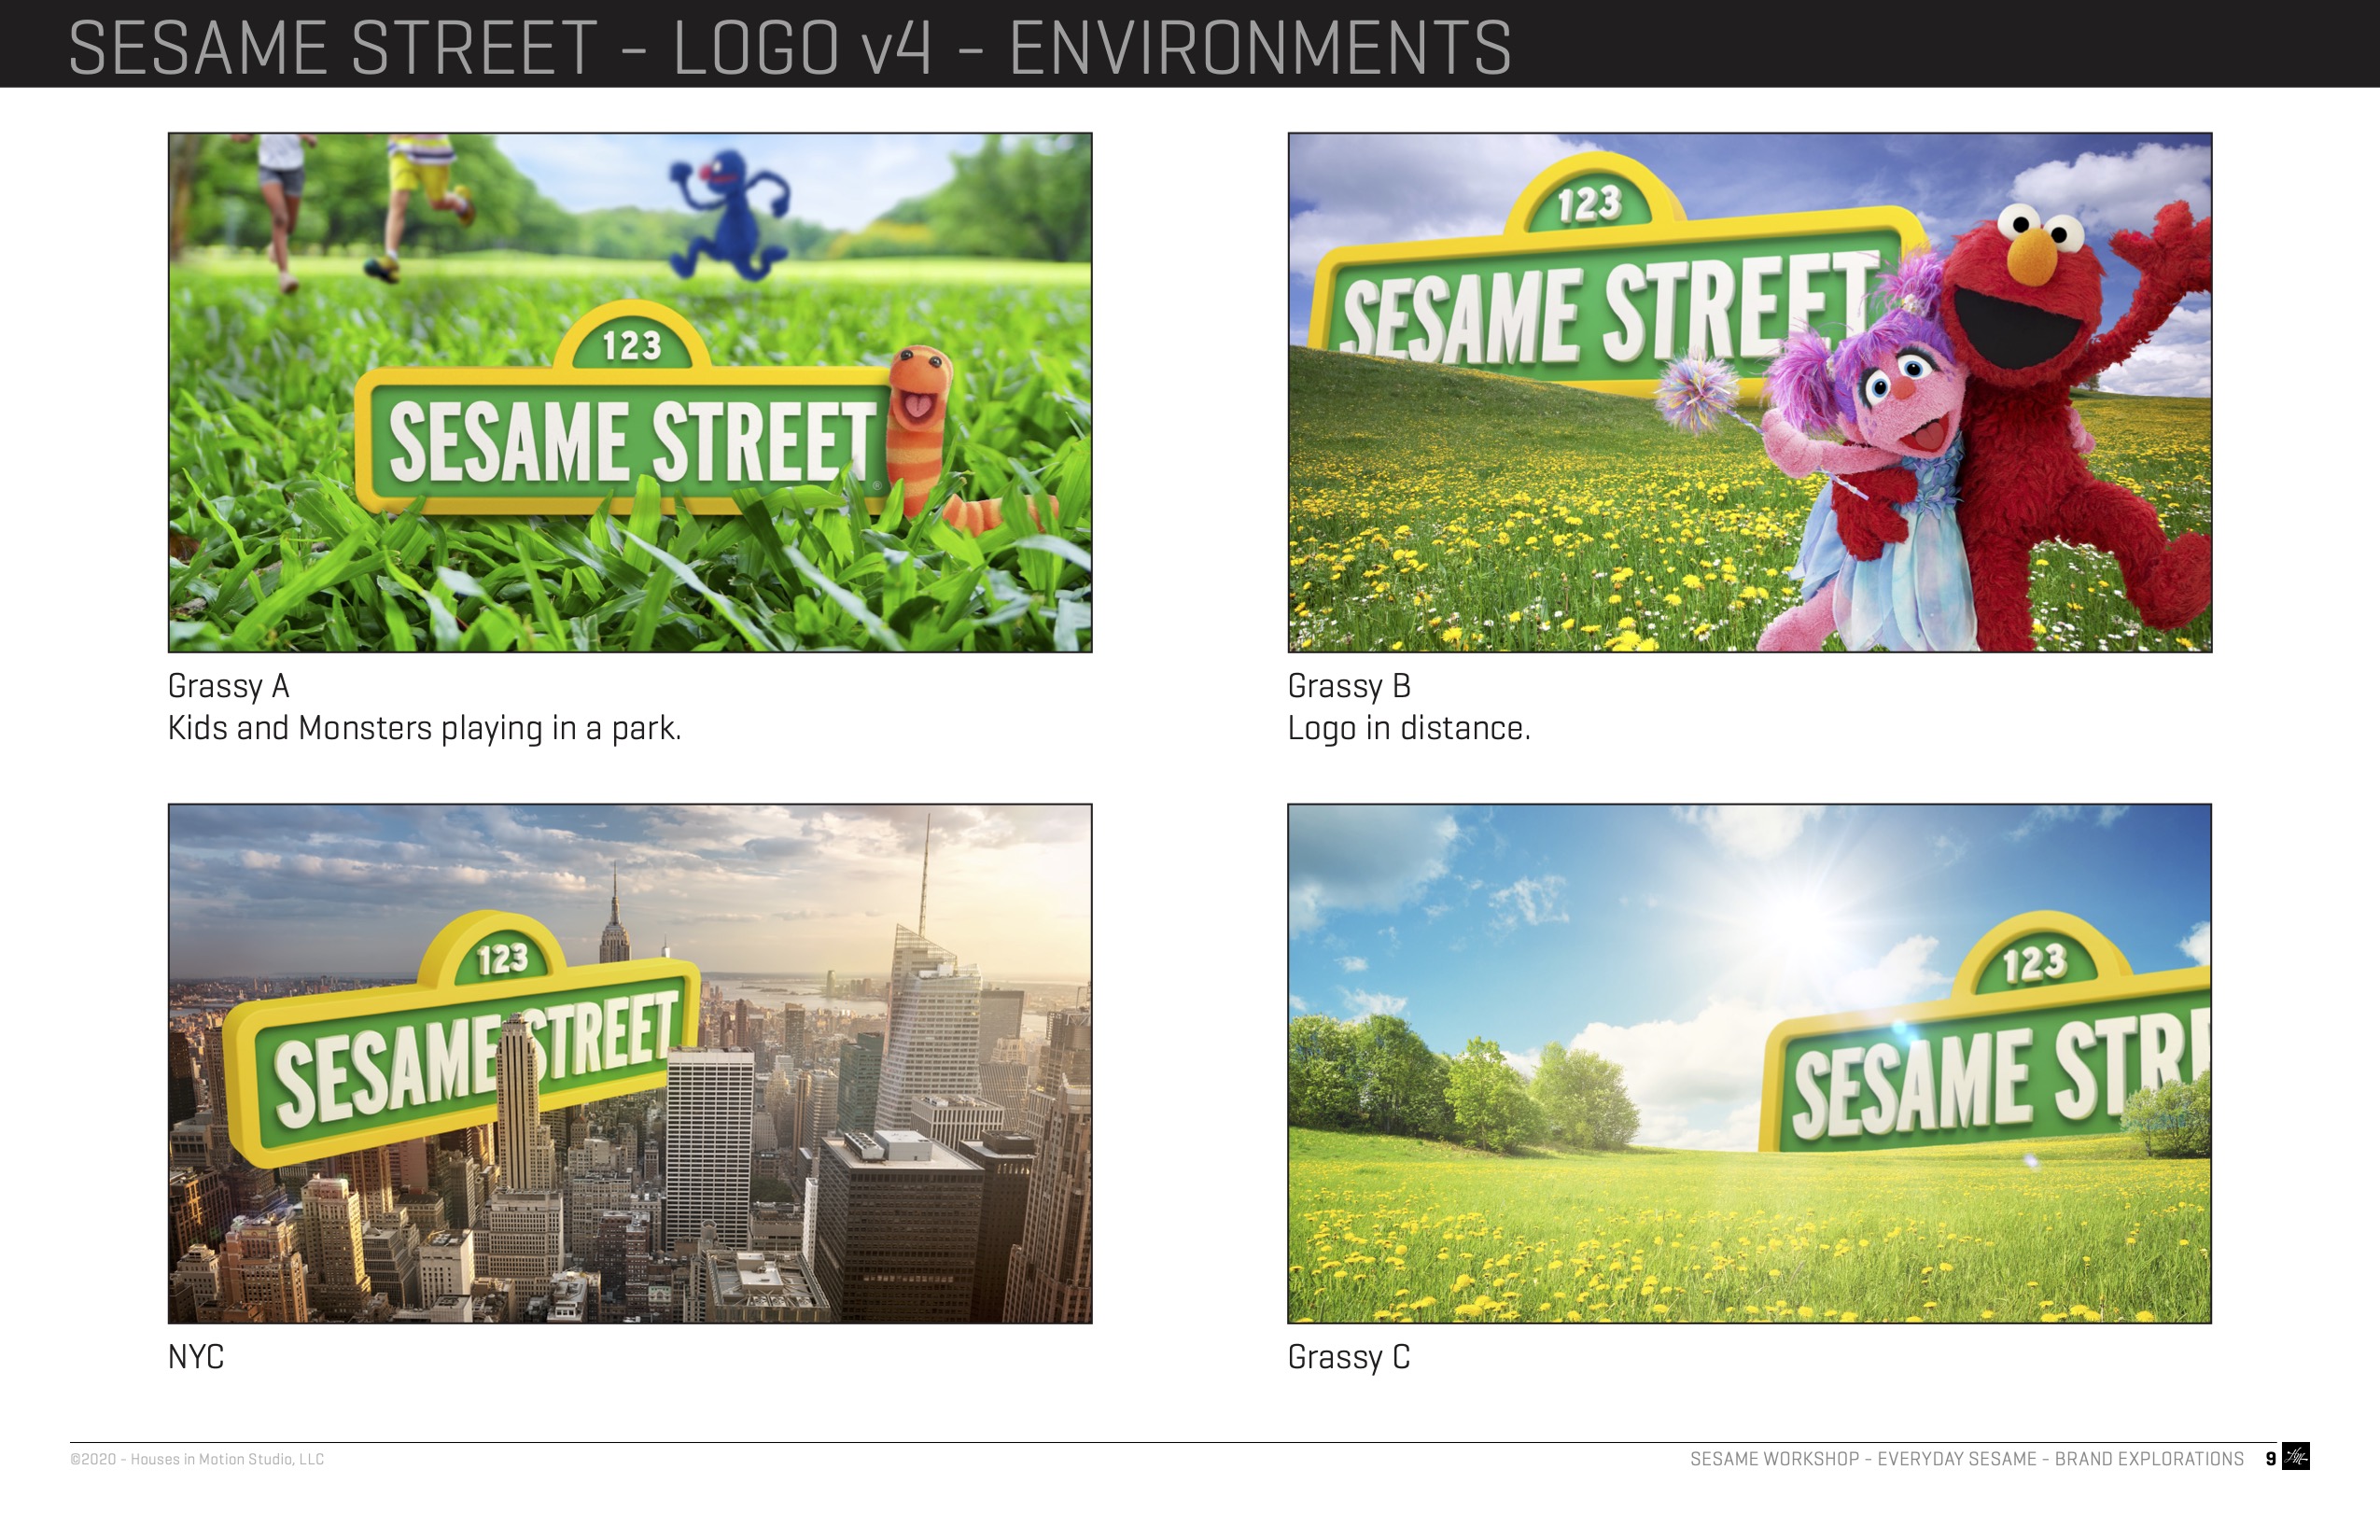Click the Grassy B environment thumbnail
2380x1540 pixels.
pos(1749,393)
